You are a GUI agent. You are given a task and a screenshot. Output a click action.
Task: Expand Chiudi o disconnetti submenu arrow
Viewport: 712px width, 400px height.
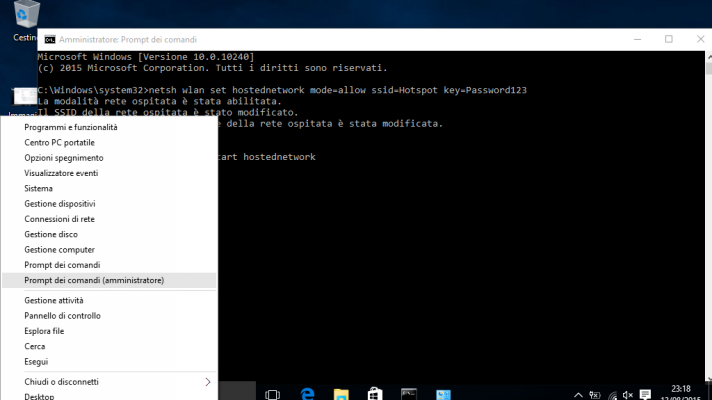208,382
